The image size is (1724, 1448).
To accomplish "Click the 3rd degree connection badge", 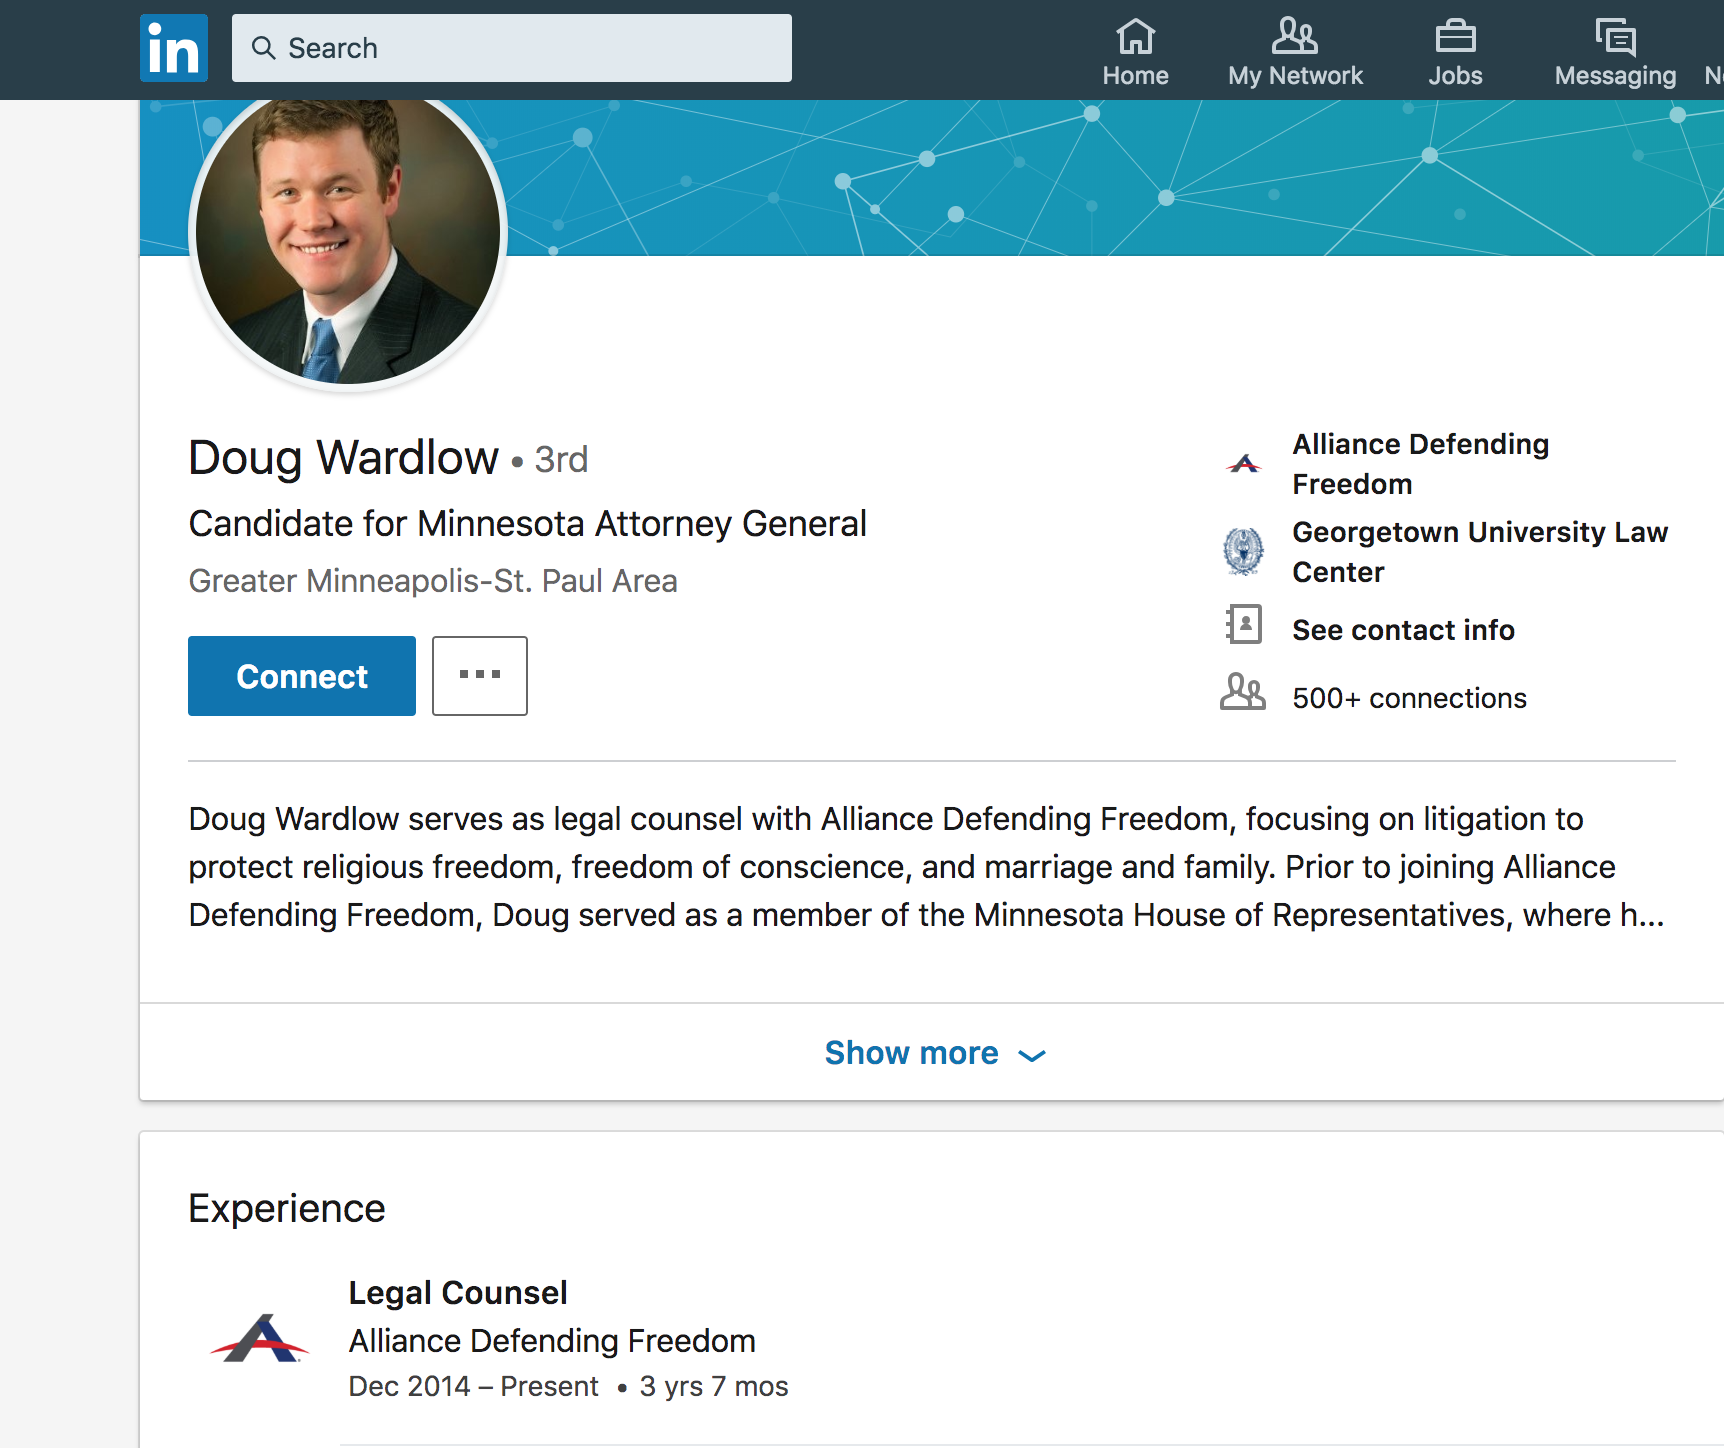I will (561, 460).
